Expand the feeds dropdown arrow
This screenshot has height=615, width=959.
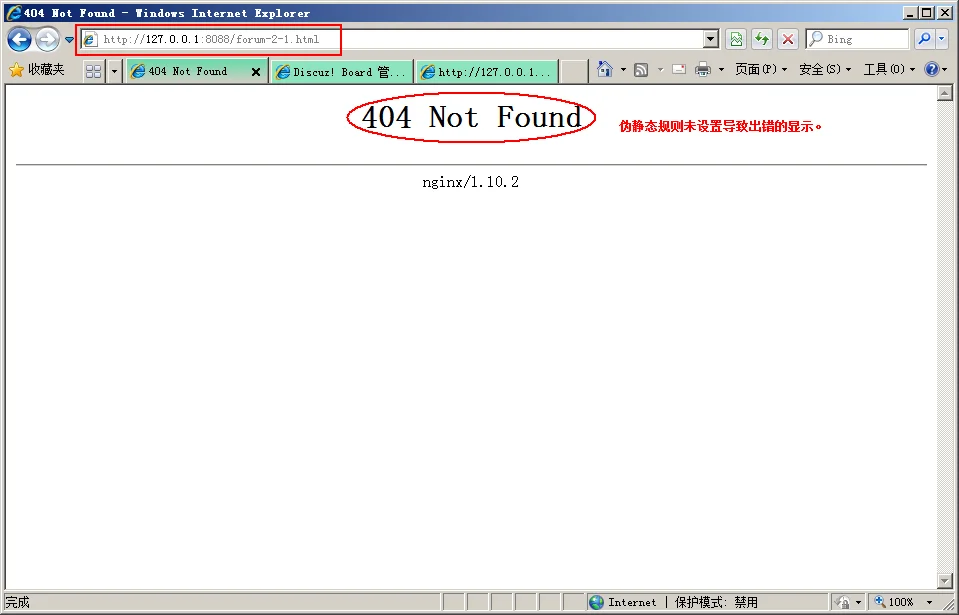(660, 70)
